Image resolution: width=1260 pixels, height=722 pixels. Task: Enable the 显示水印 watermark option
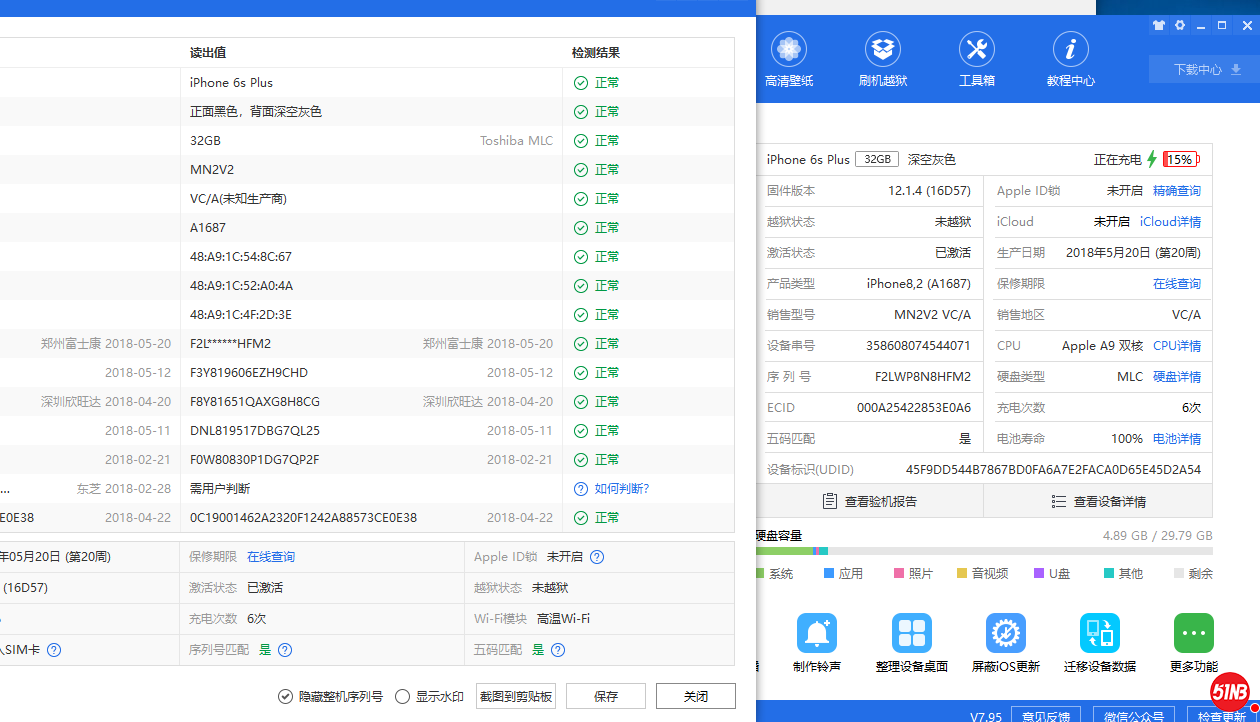pos(403,696)
